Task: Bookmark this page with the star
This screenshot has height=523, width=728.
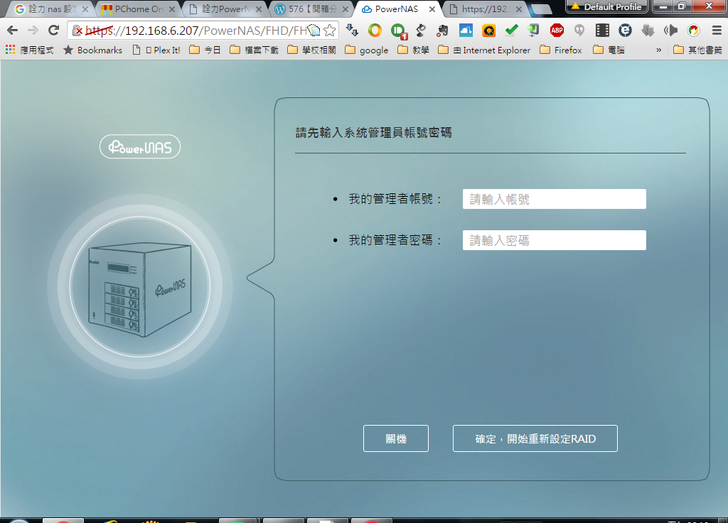Action: (330, 31)
